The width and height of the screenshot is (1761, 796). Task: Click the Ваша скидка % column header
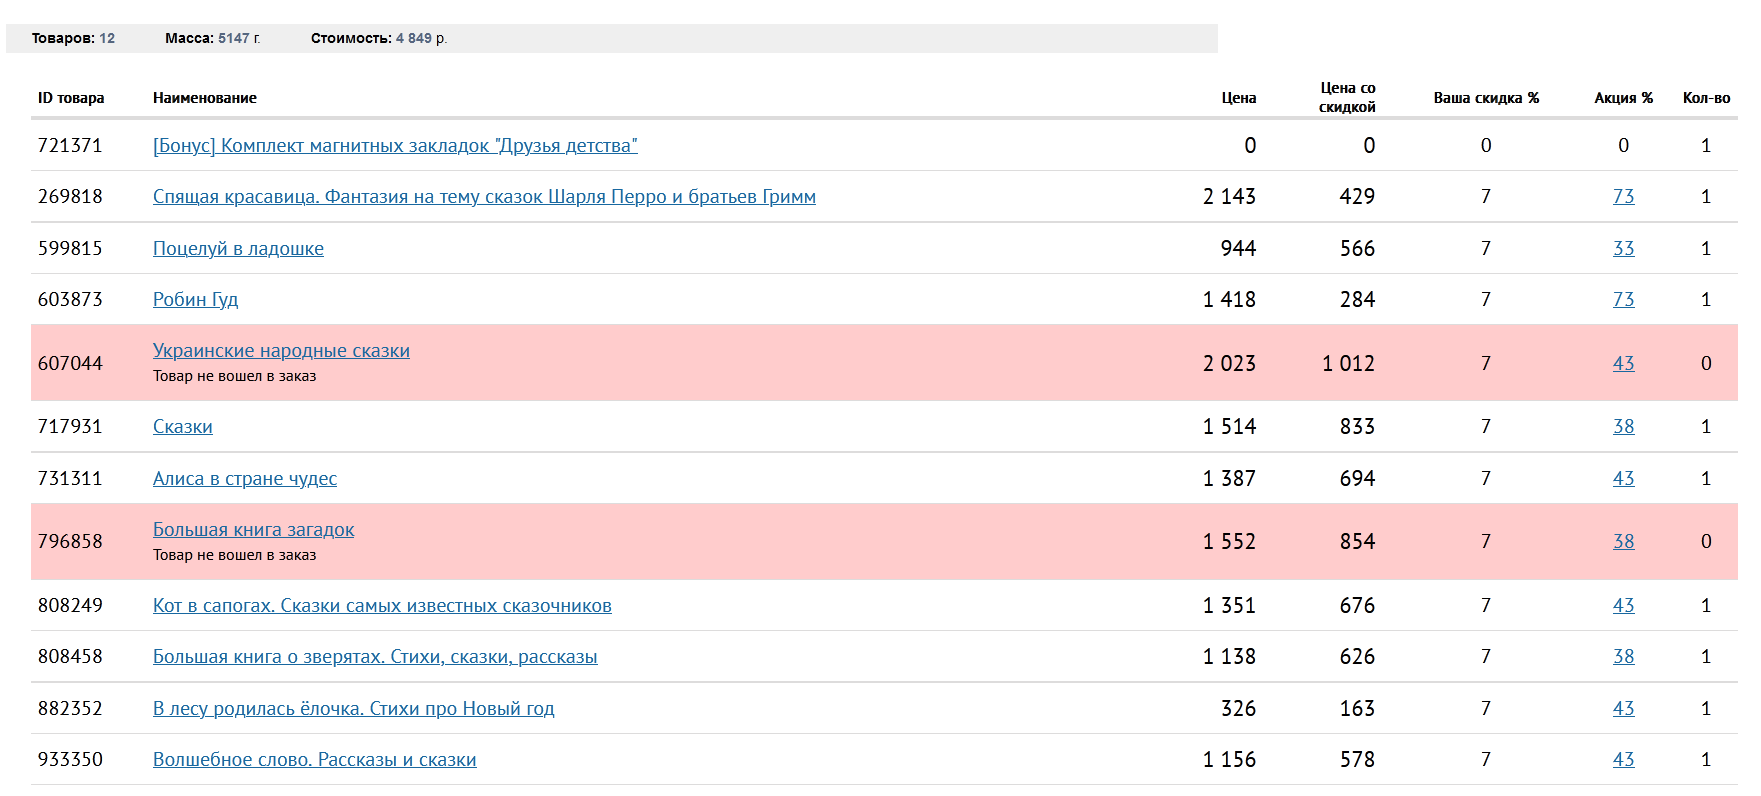(1486, 98)
